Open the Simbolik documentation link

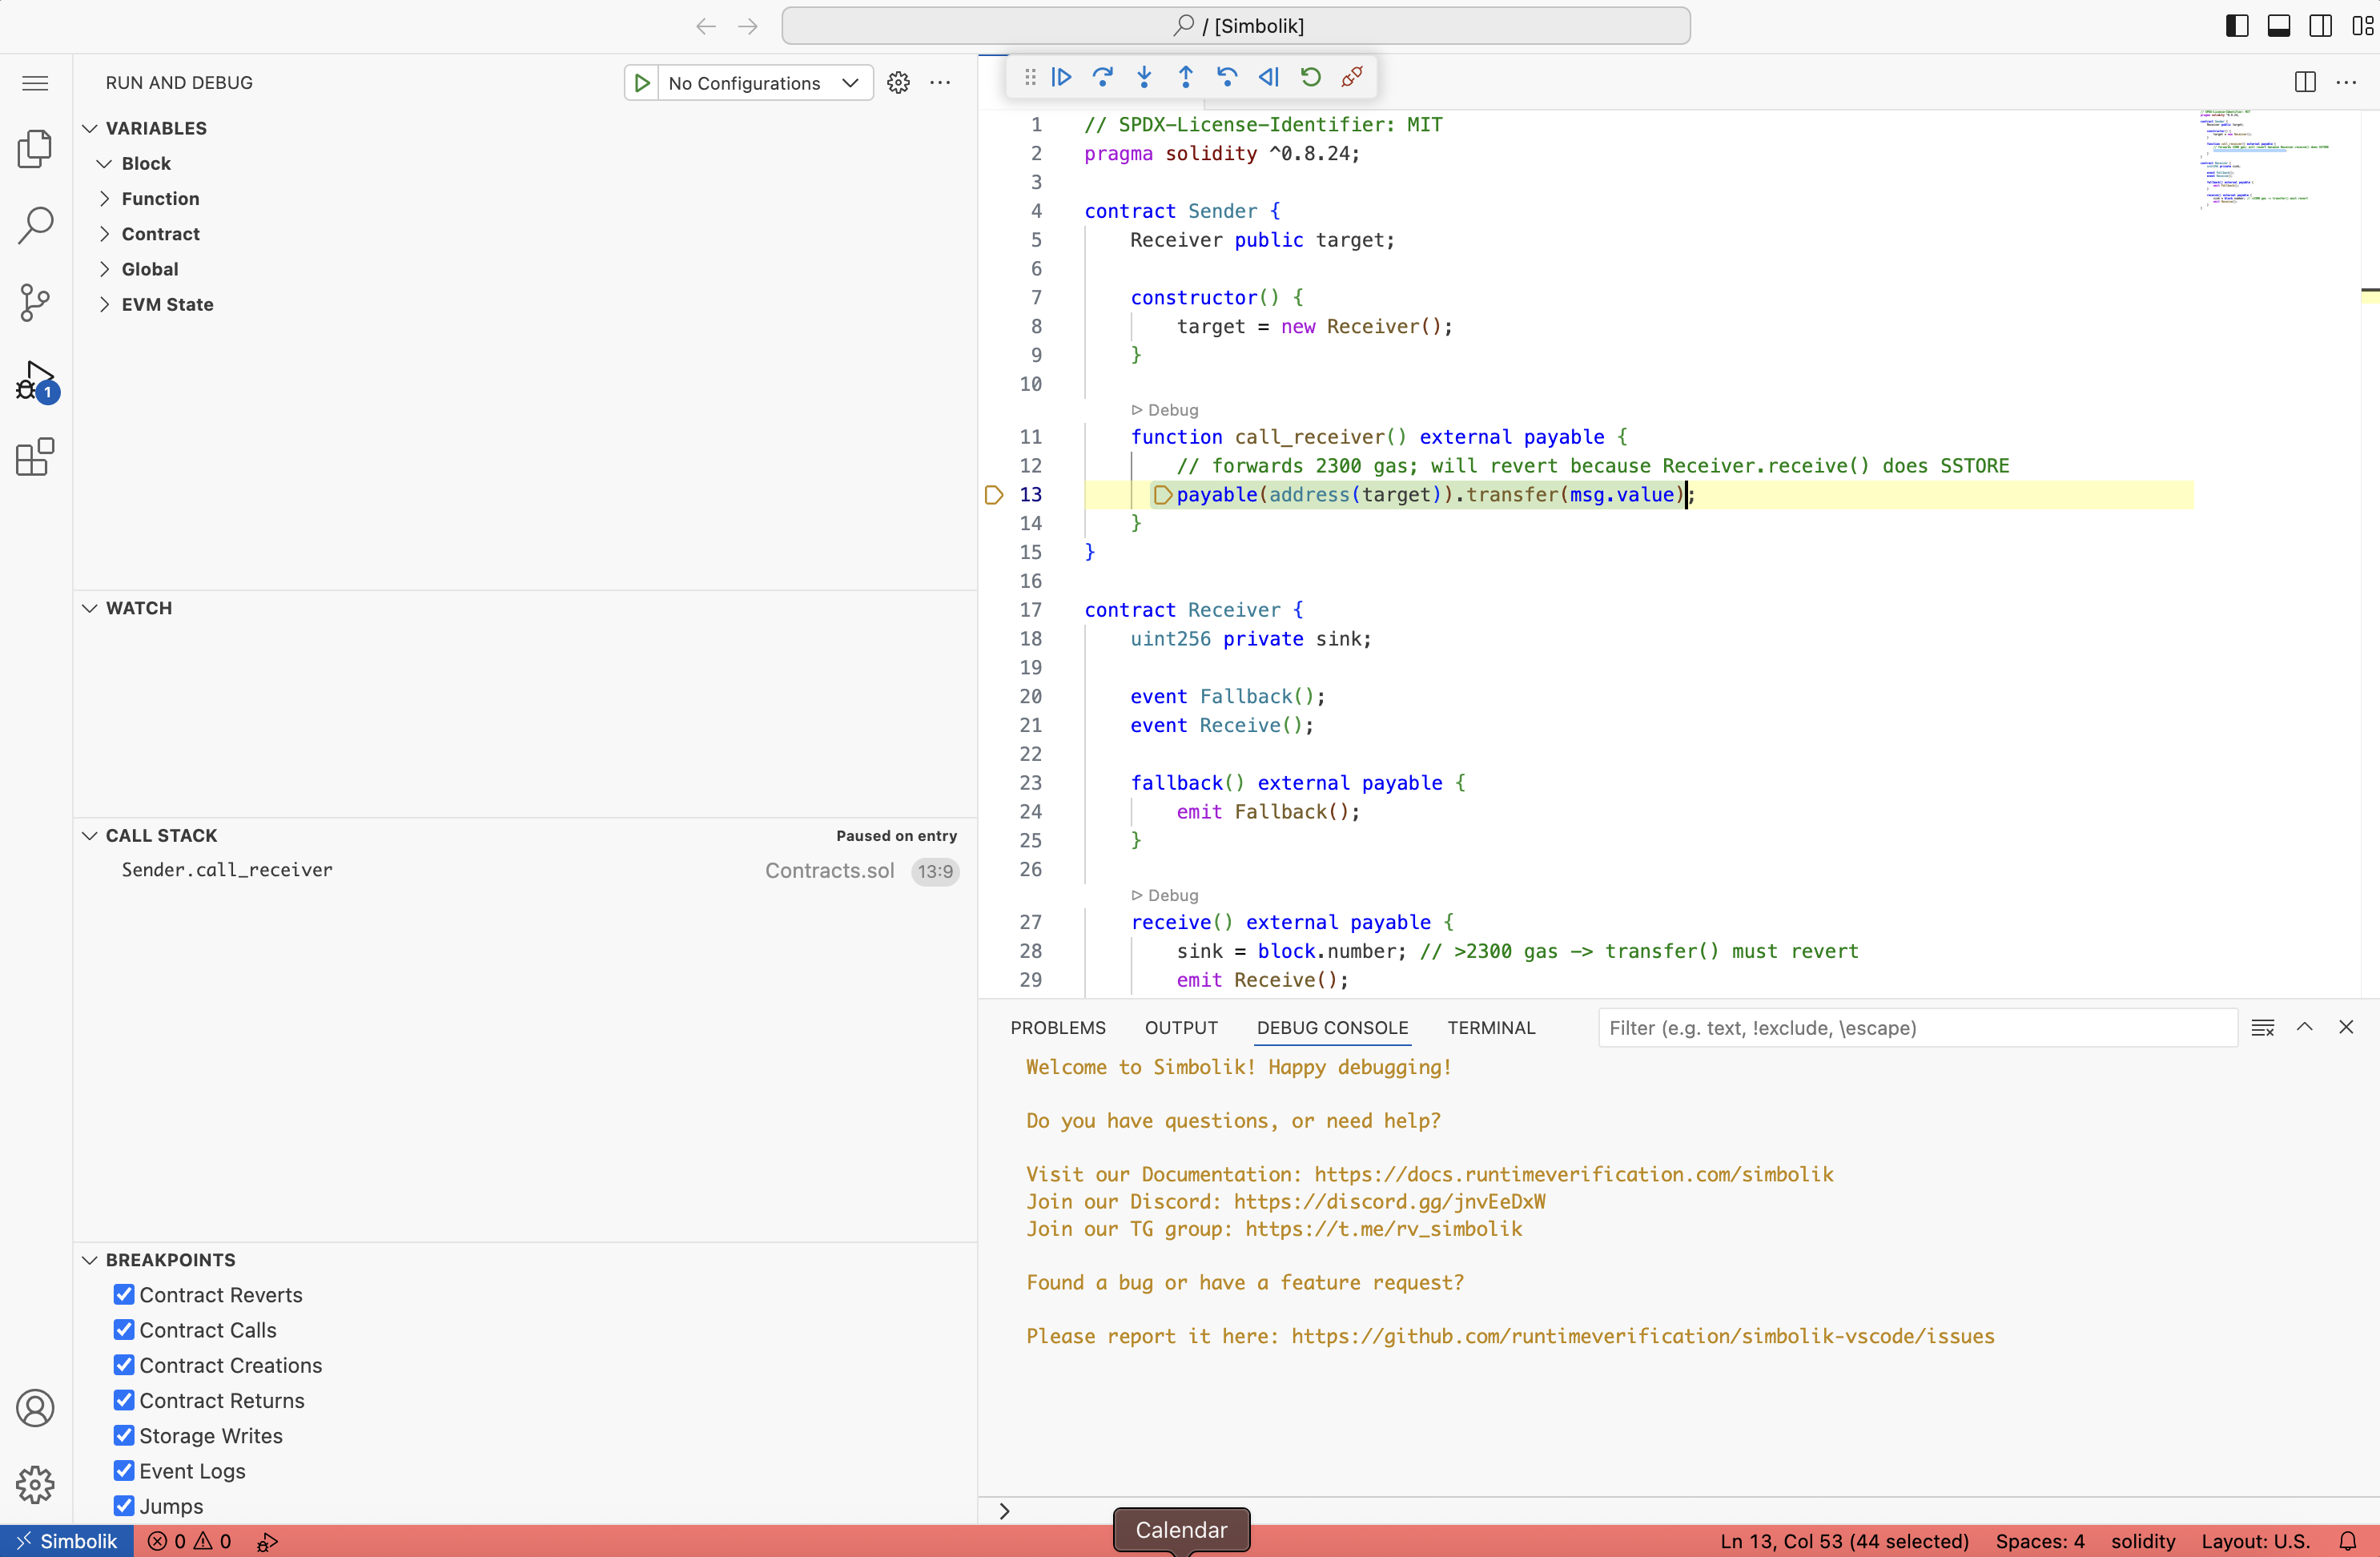pos(1574,1174)
